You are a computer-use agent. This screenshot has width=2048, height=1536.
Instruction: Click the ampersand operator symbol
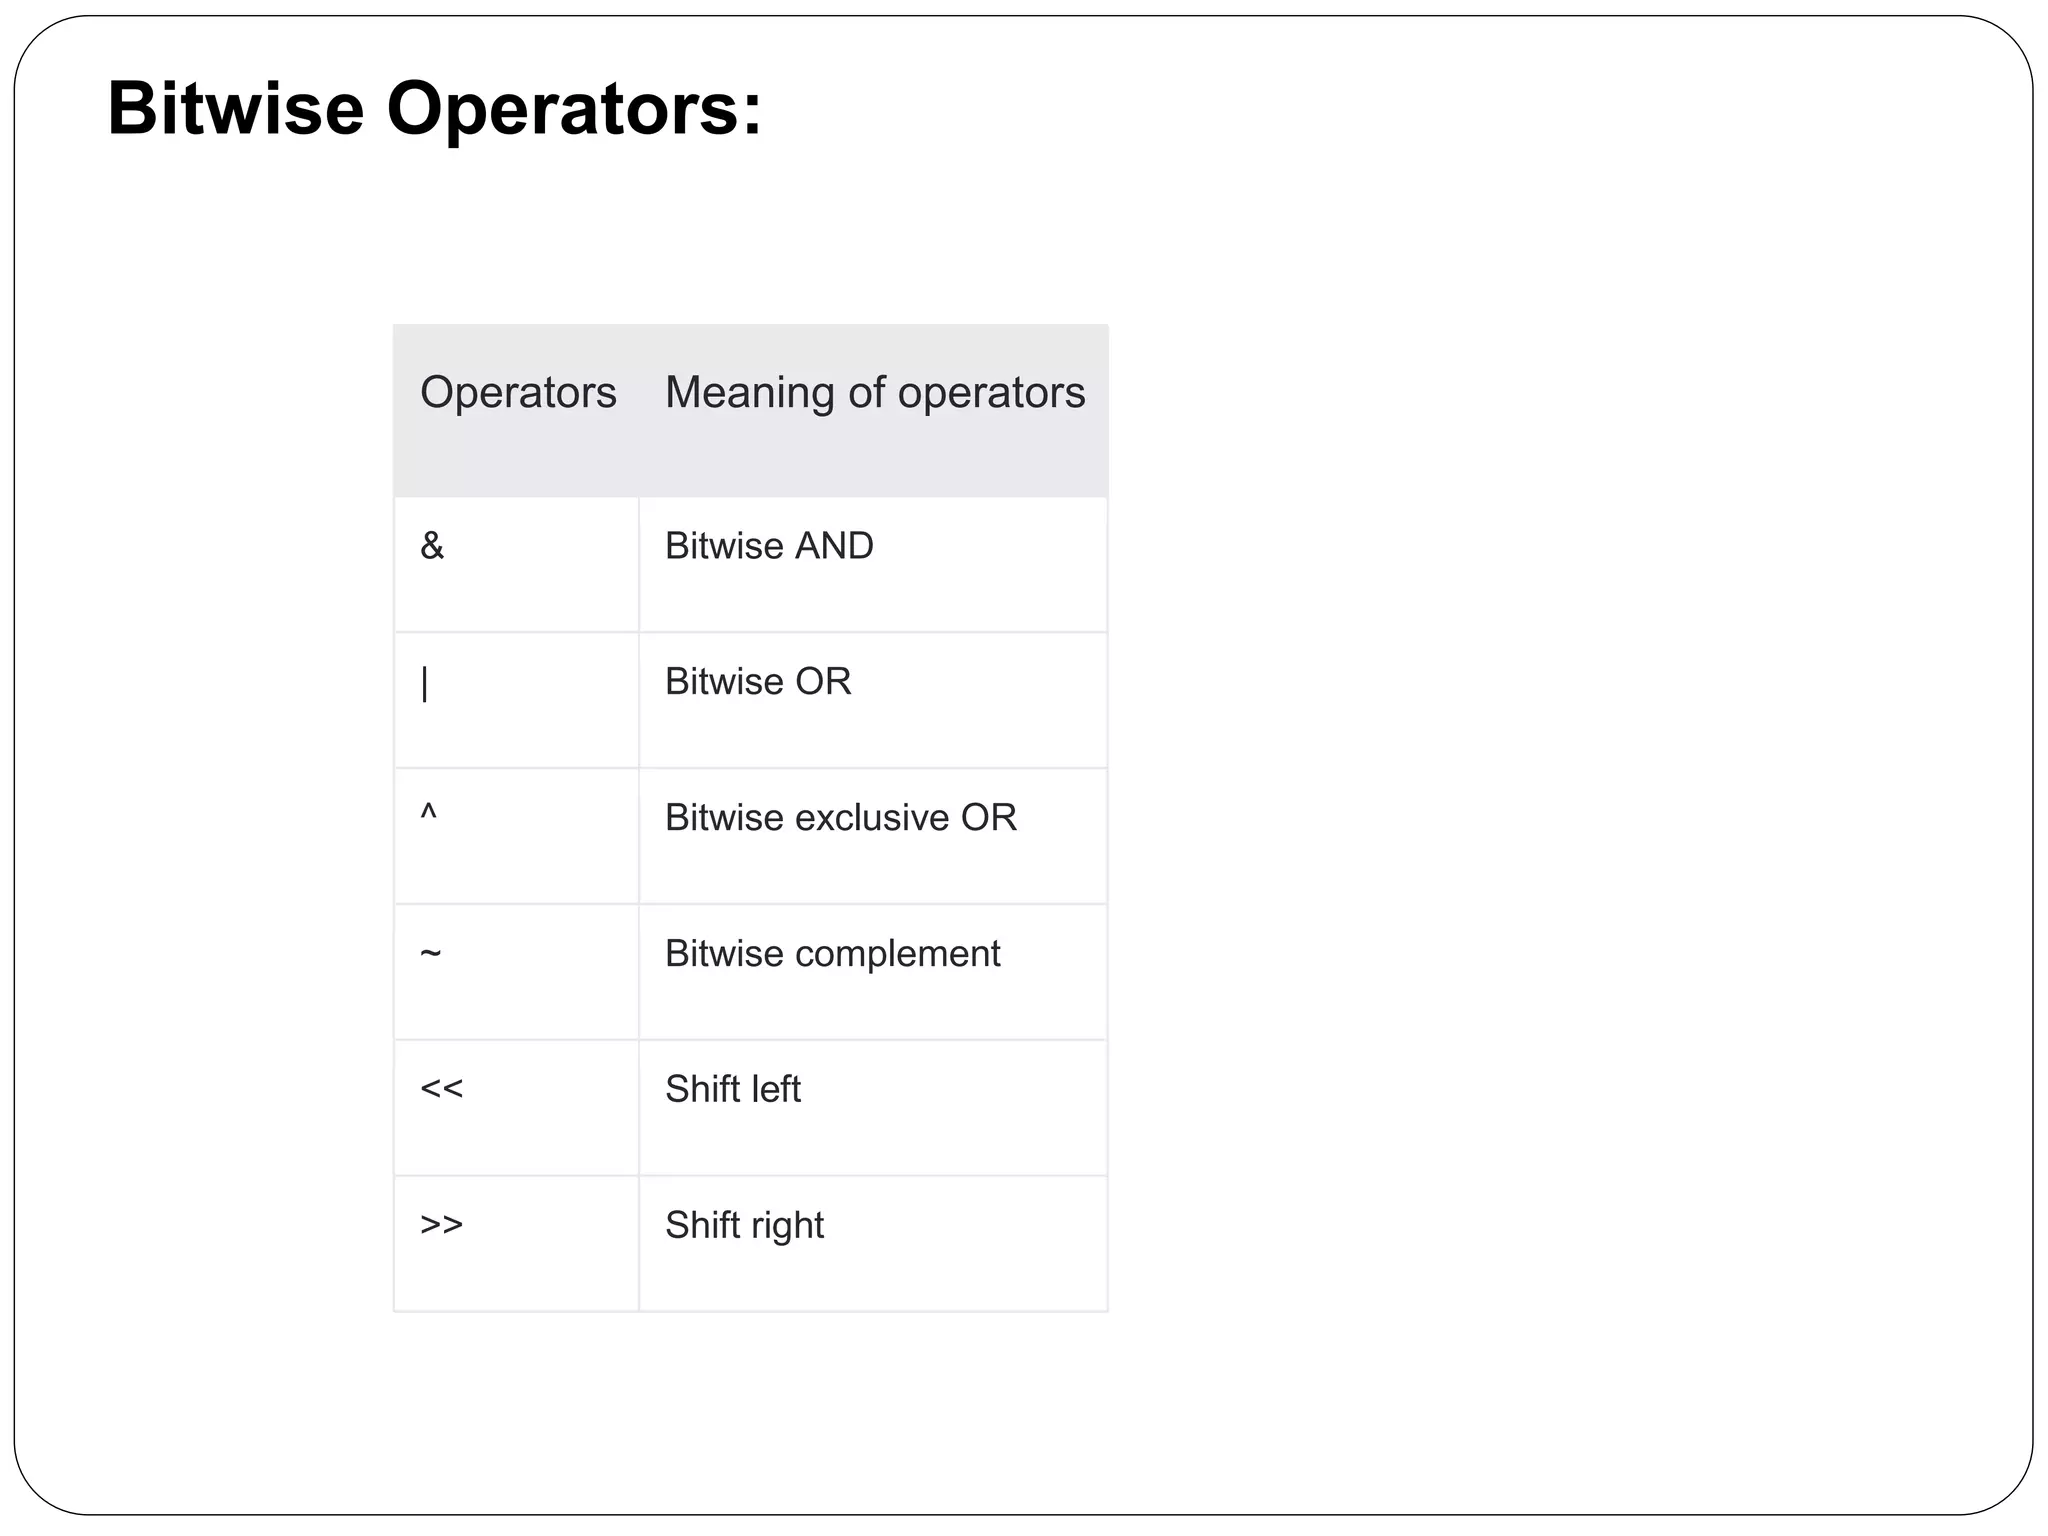pos(432,546)
